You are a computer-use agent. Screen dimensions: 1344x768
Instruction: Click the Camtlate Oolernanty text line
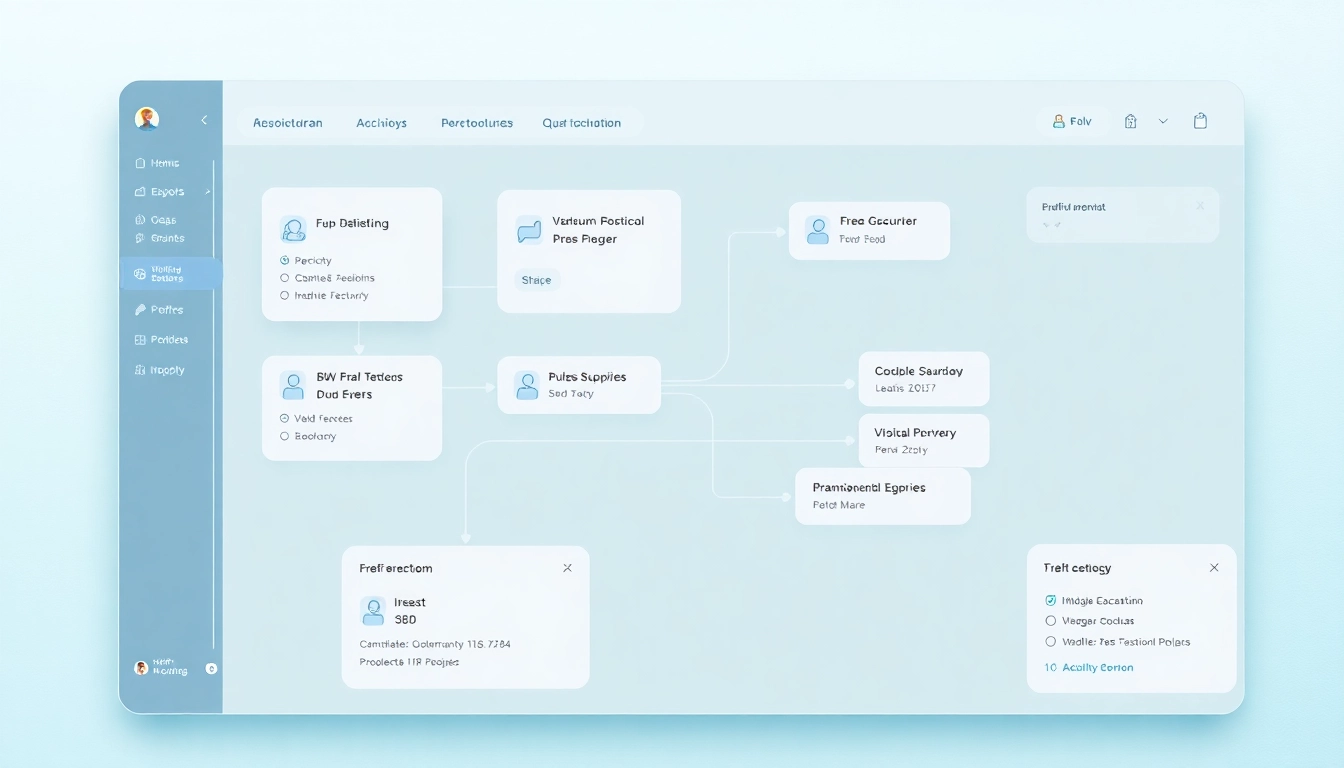click(435, 644)
